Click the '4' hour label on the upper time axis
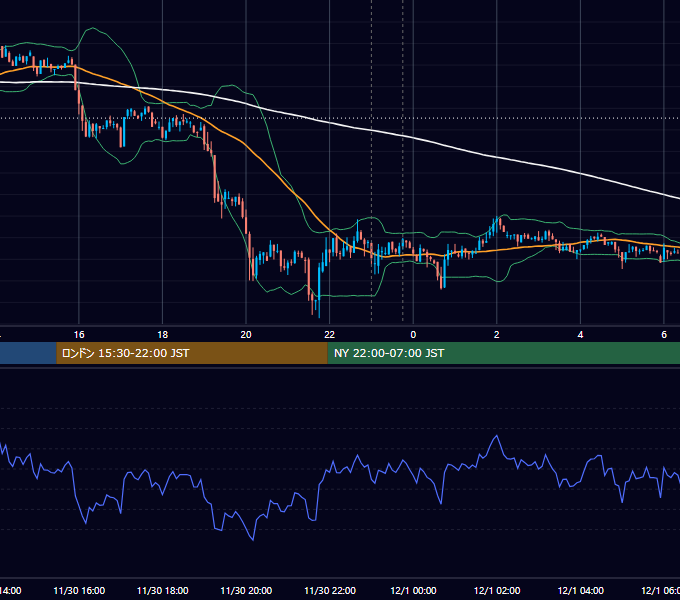 tap(580, 335)
